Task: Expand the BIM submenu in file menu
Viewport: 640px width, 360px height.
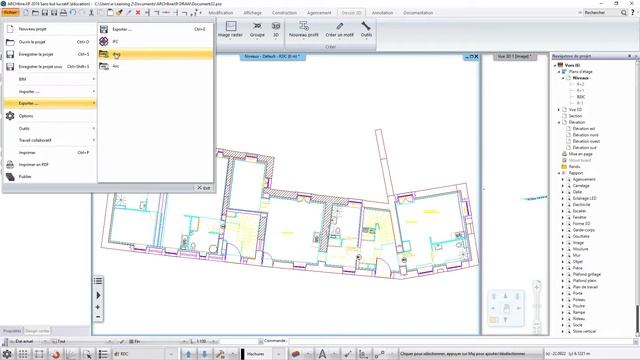Action: (x=51, y=79)
